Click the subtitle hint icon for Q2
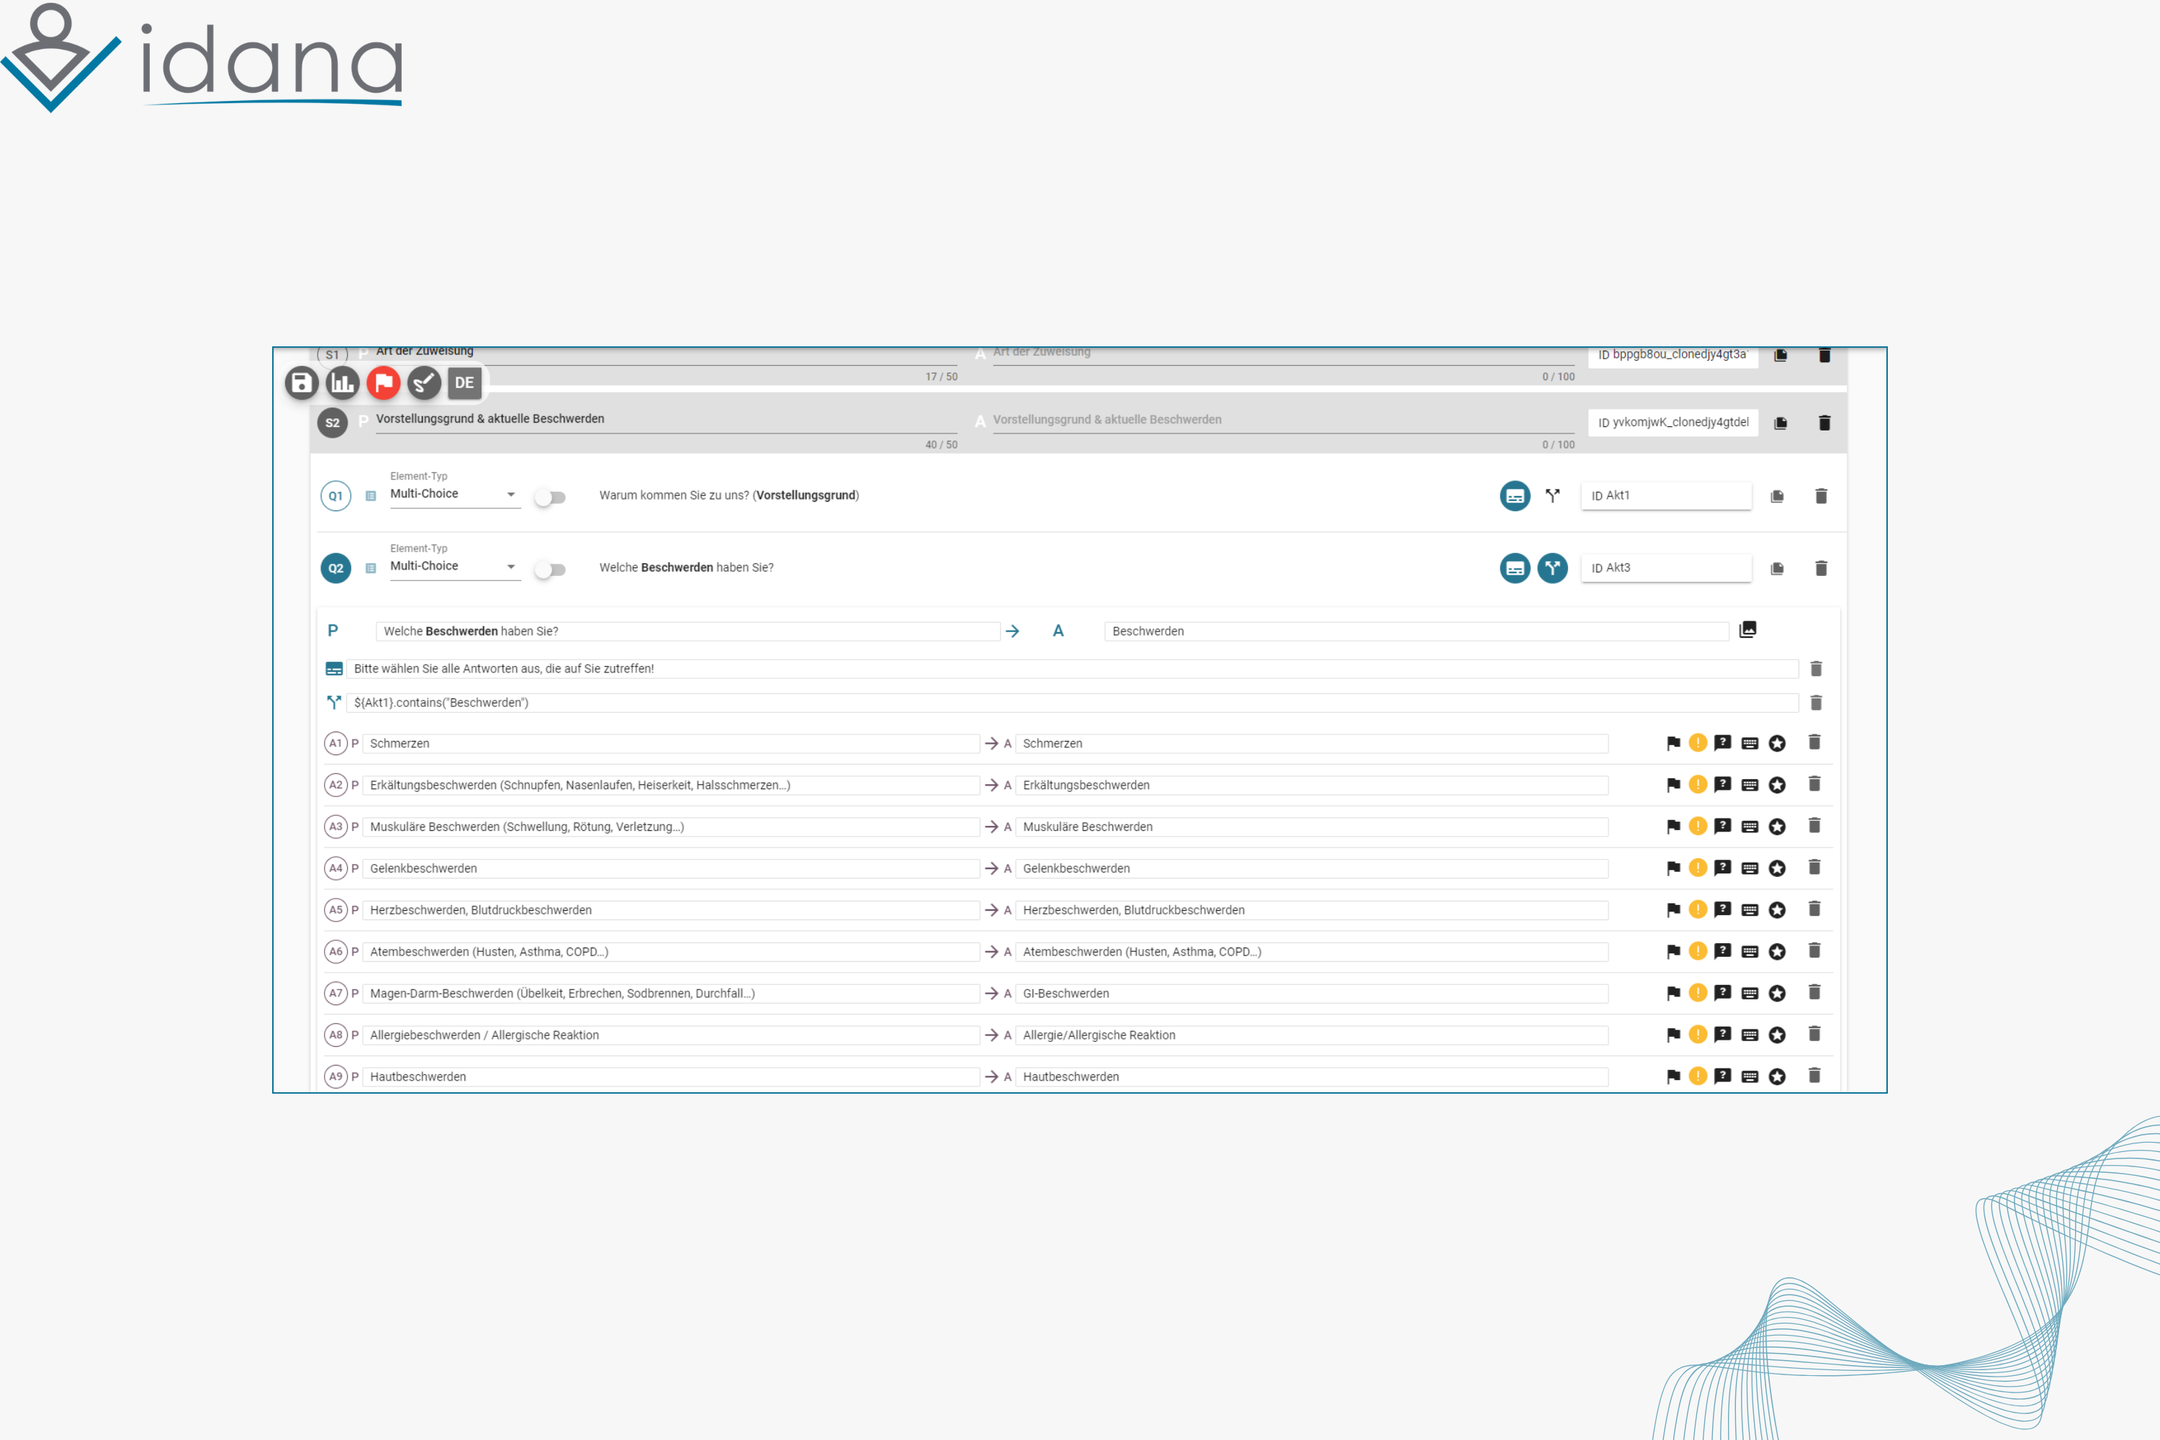 click(x=1515, y=568)
